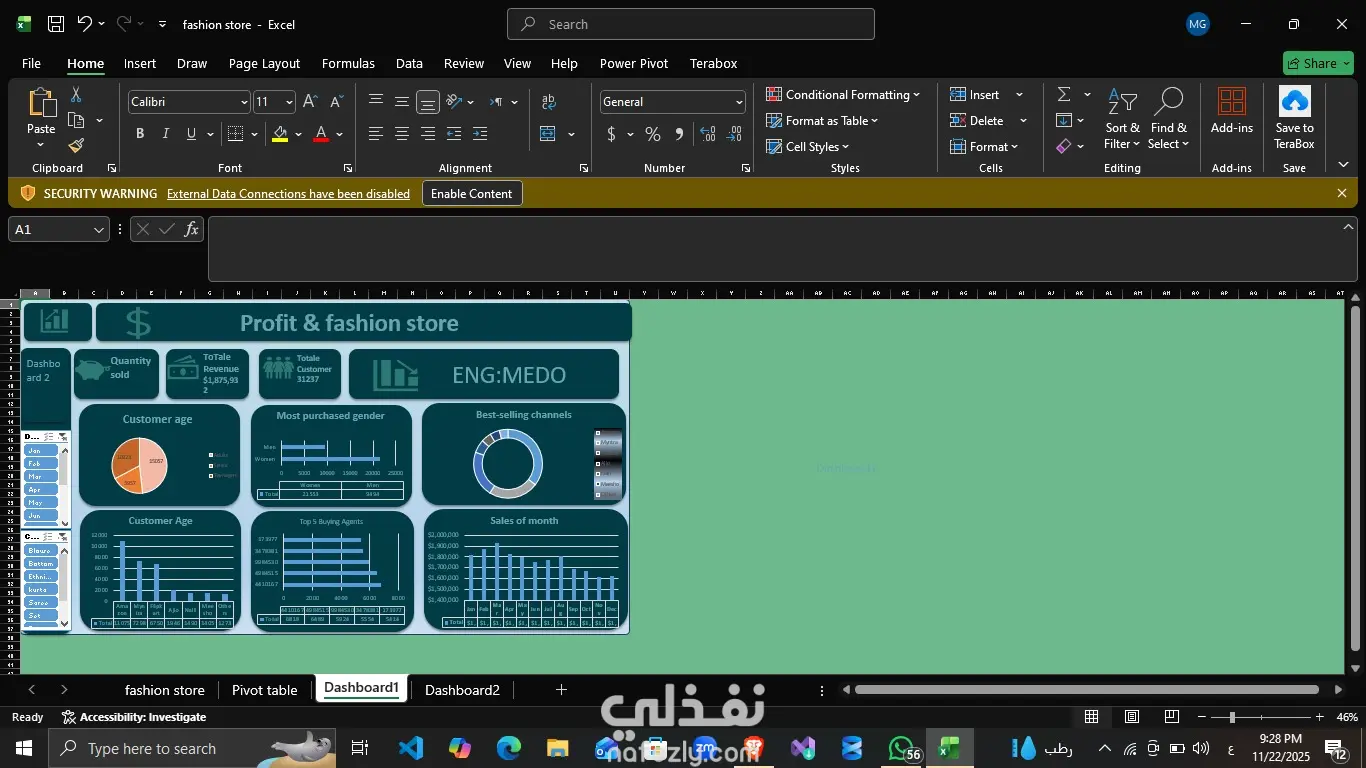Screen dimensions: 1366x768
Task: Open the font size 11 dropdown
Action: 289,102
